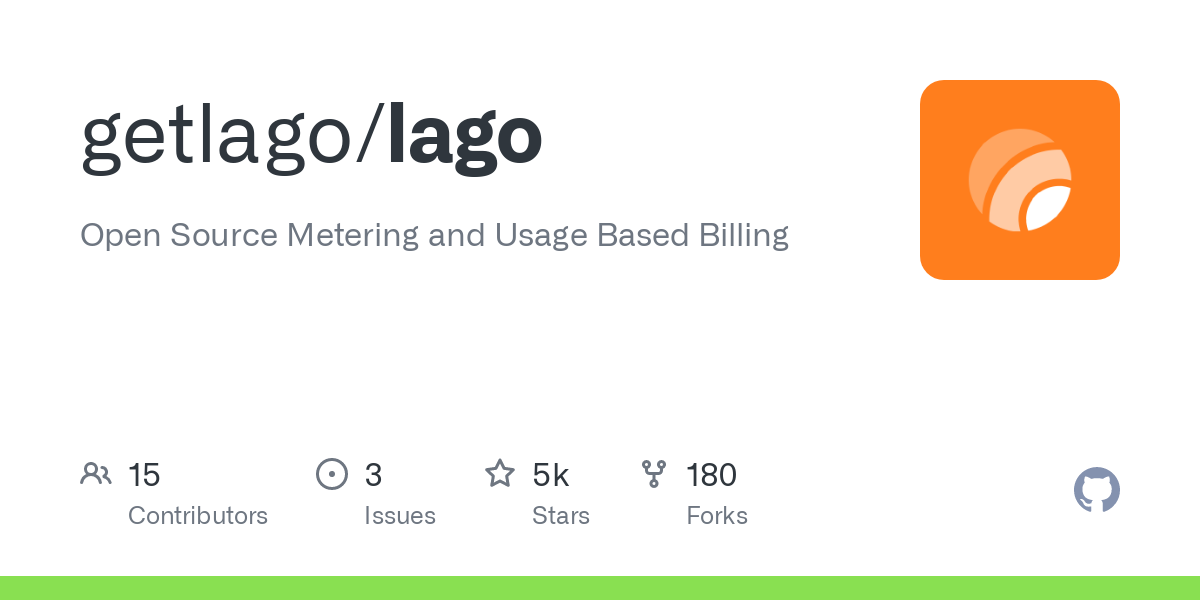This screenshot has width=1200, height=600.
Task: Click the 5k star count
Action: click(551, 475)
